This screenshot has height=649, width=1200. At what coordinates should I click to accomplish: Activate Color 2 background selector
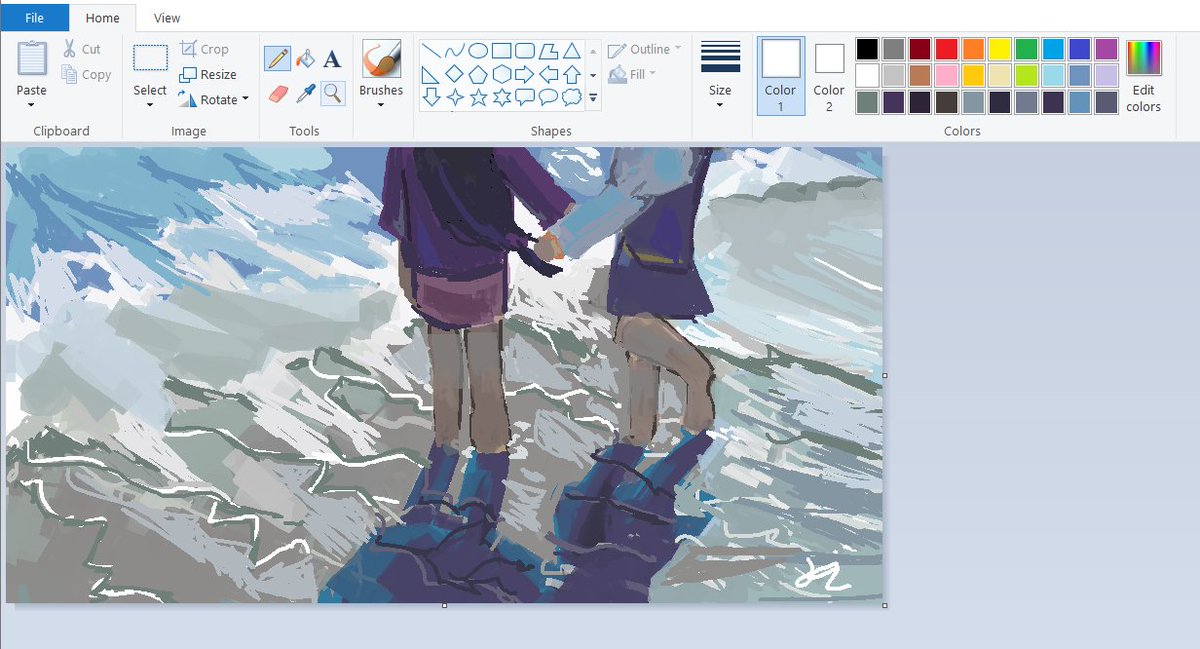tap(829, 76)
